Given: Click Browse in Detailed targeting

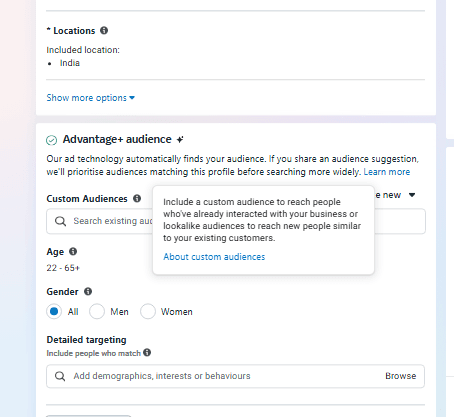Looking at the screenshot, I should click(401, 376).
